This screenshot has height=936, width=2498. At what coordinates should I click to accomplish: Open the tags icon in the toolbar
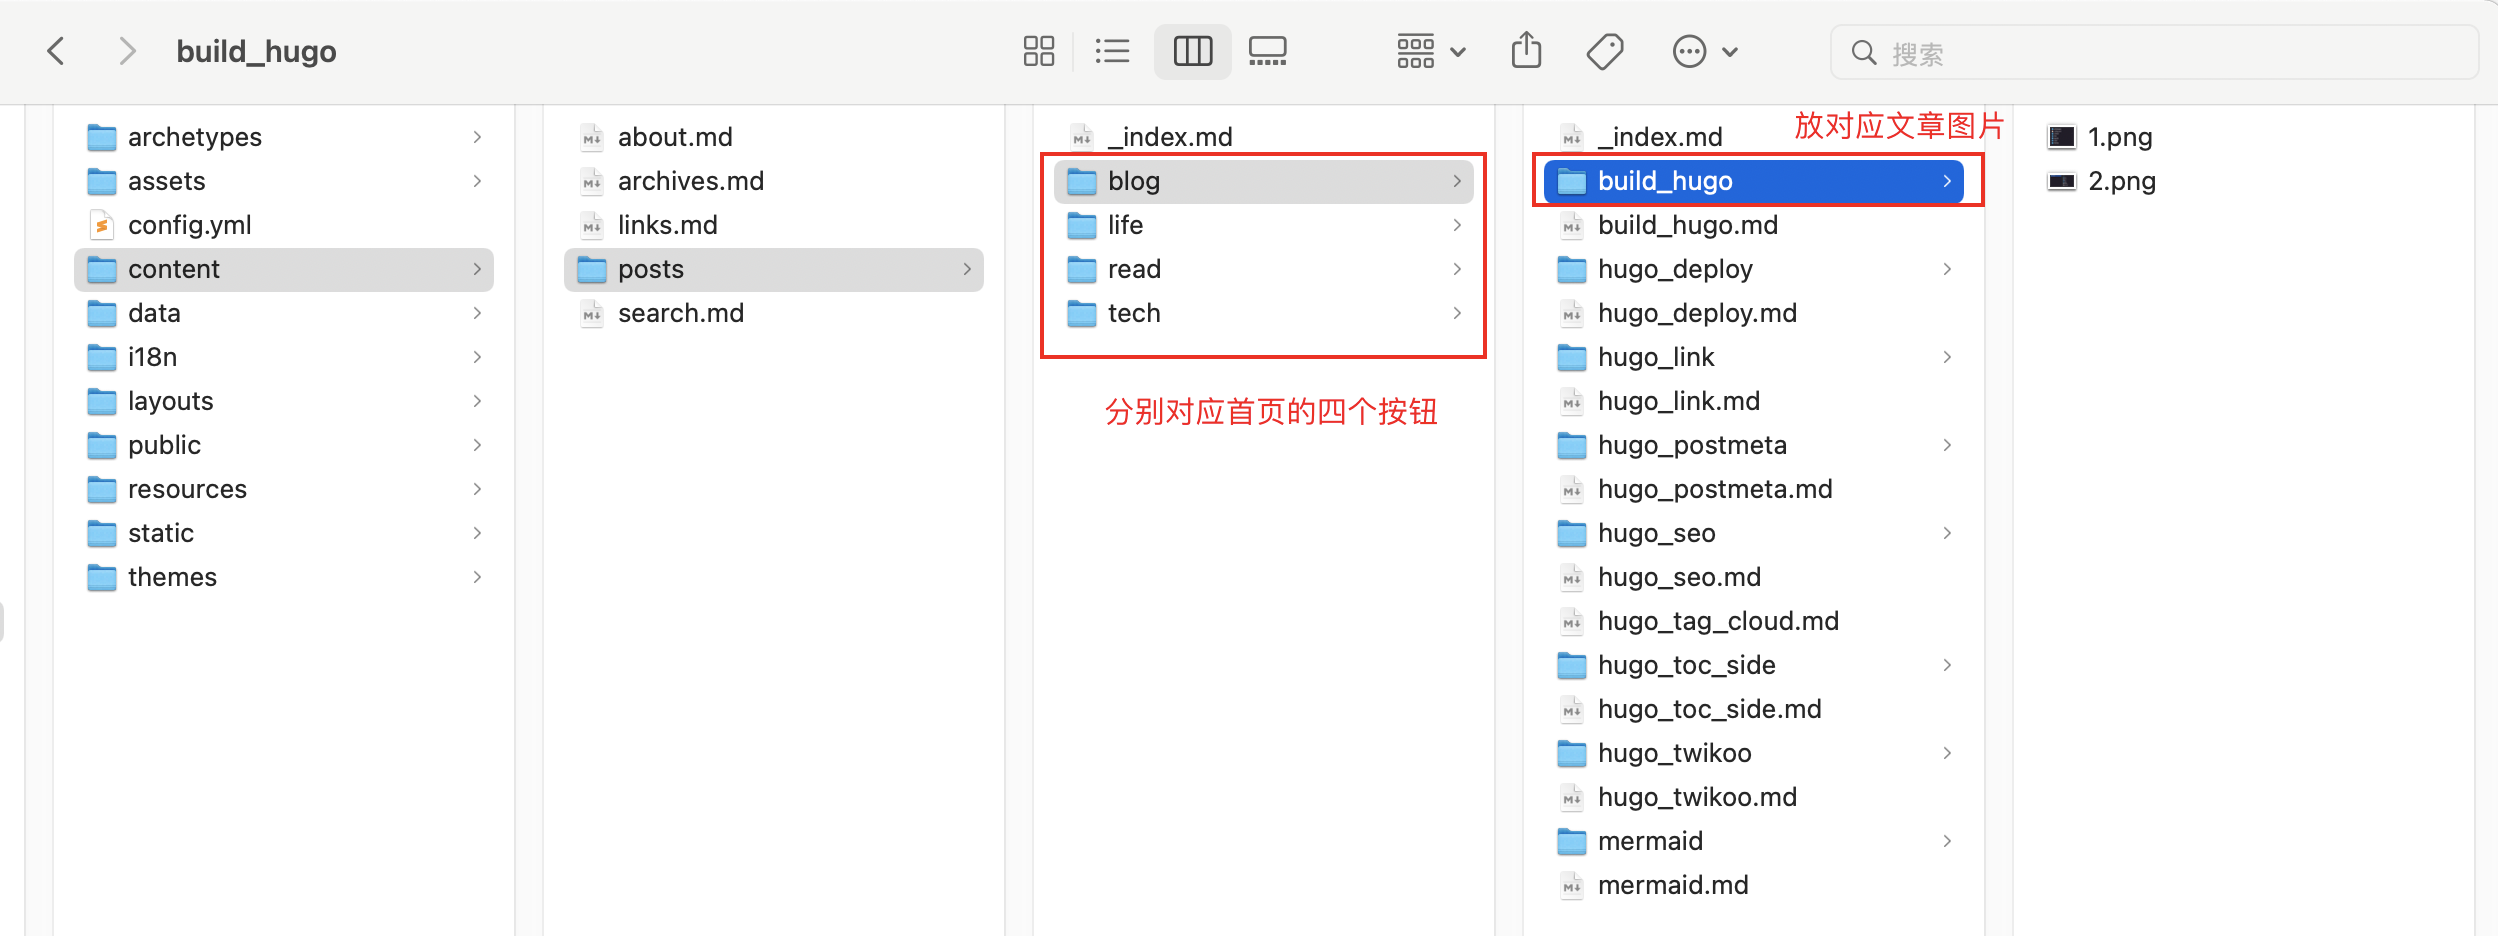[1604, 51]
